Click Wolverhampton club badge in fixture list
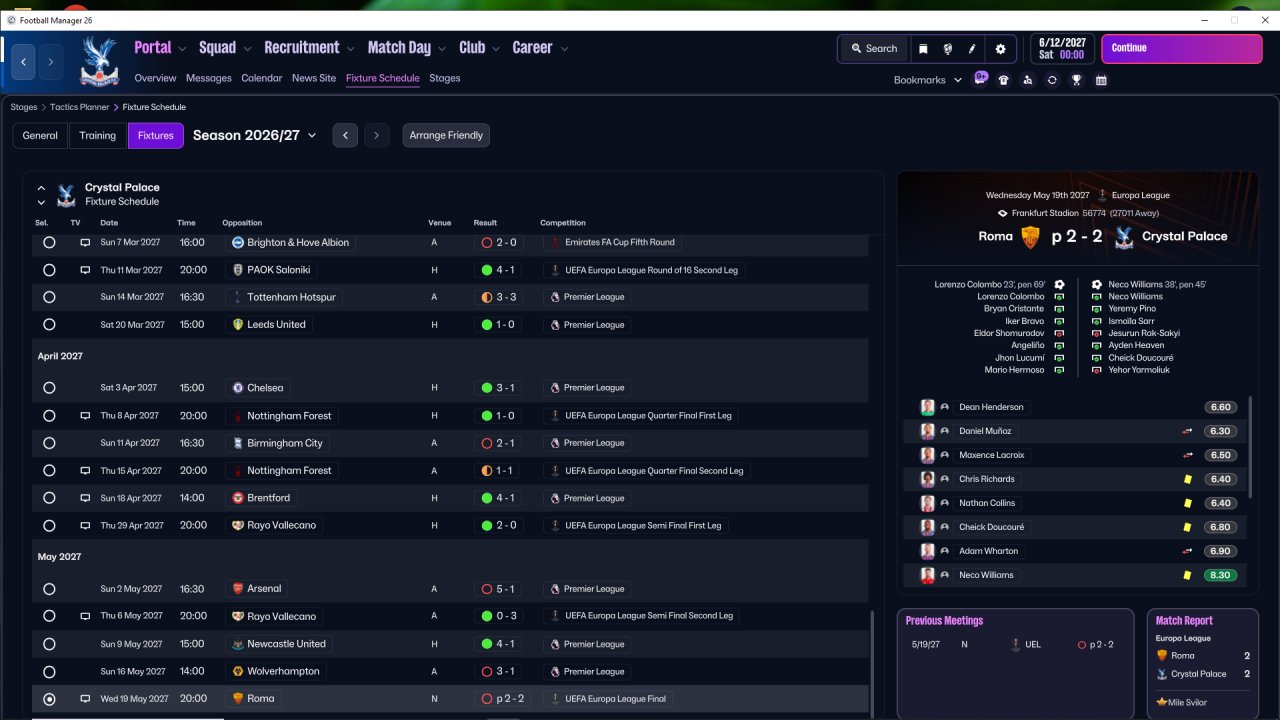Screen dimensions: 1280x720 238,672
